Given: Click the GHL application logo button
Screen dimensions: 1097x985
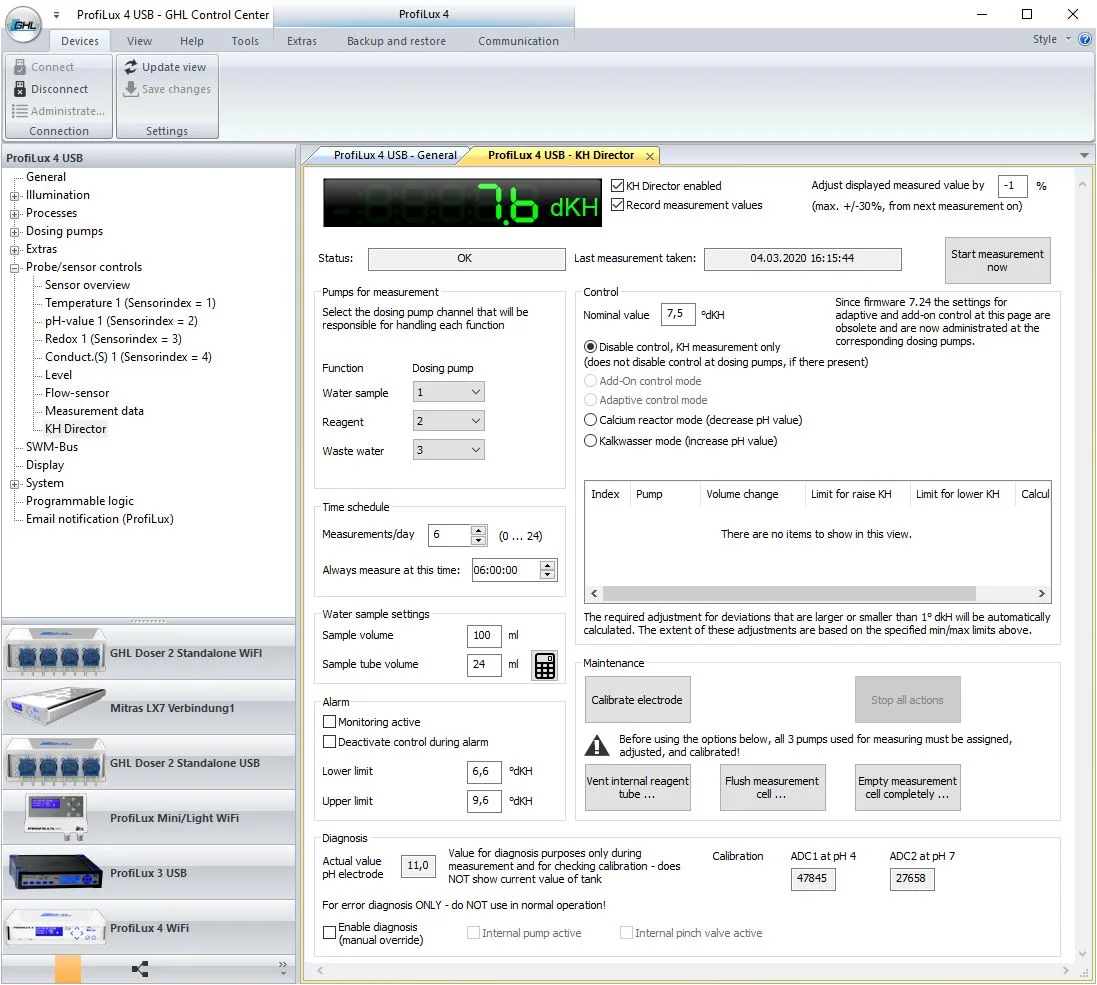Looking at the screenshot, I should coord(24,24).
